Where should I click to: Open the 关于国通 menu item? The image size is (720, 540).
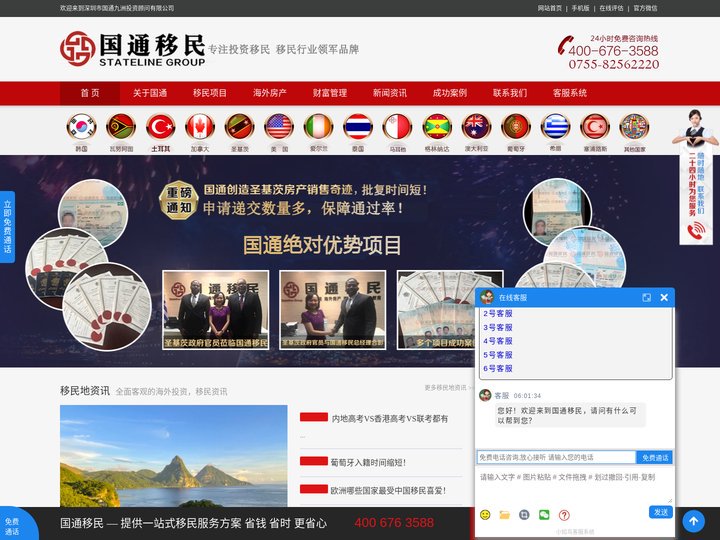150,93
